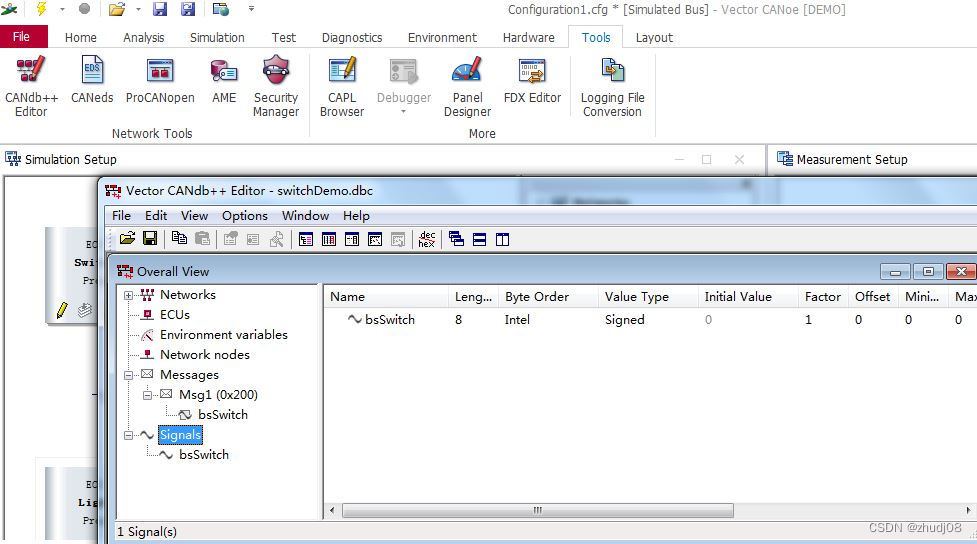
Task: Switch to the Hardware ribbon tab
Action: (x=528, y=37)
